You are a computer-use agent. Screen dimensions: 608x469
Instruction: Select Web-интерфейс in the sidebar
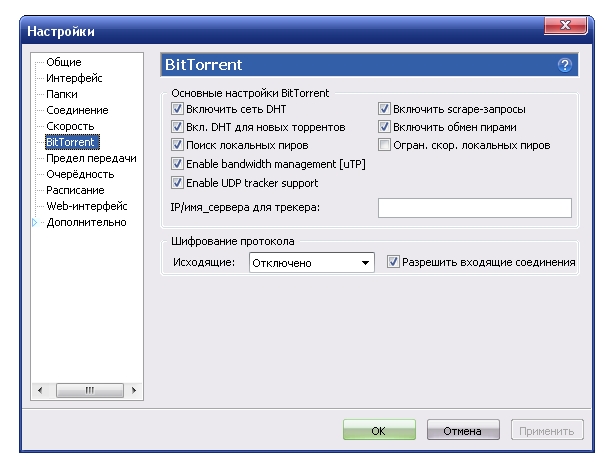87,206
